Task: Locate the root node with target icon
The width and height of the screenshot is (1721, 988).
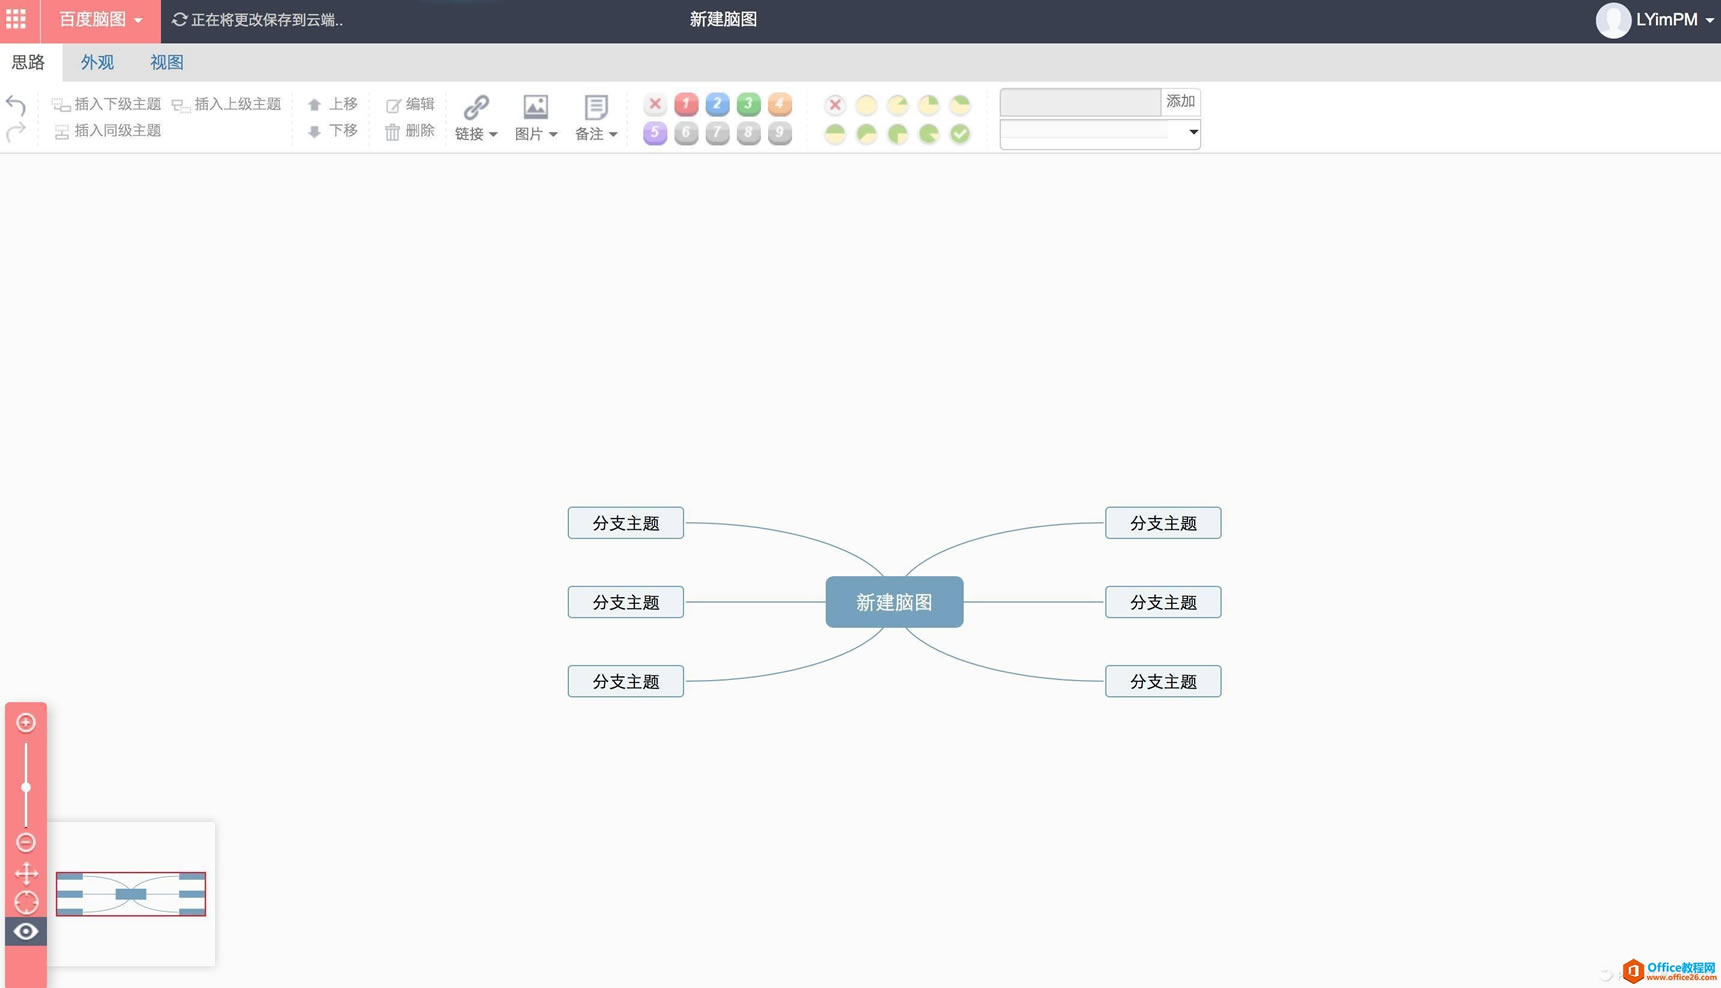Action: pos(26,902)
